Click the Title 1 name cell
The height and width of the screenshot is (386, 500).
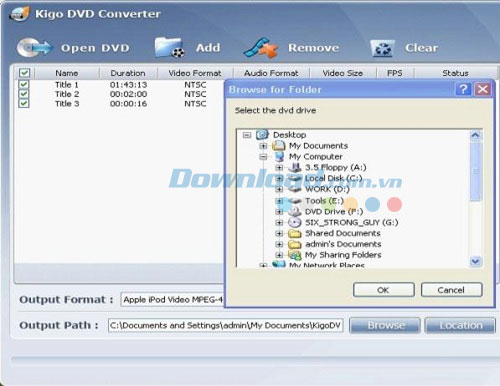(x=67, y=85)
